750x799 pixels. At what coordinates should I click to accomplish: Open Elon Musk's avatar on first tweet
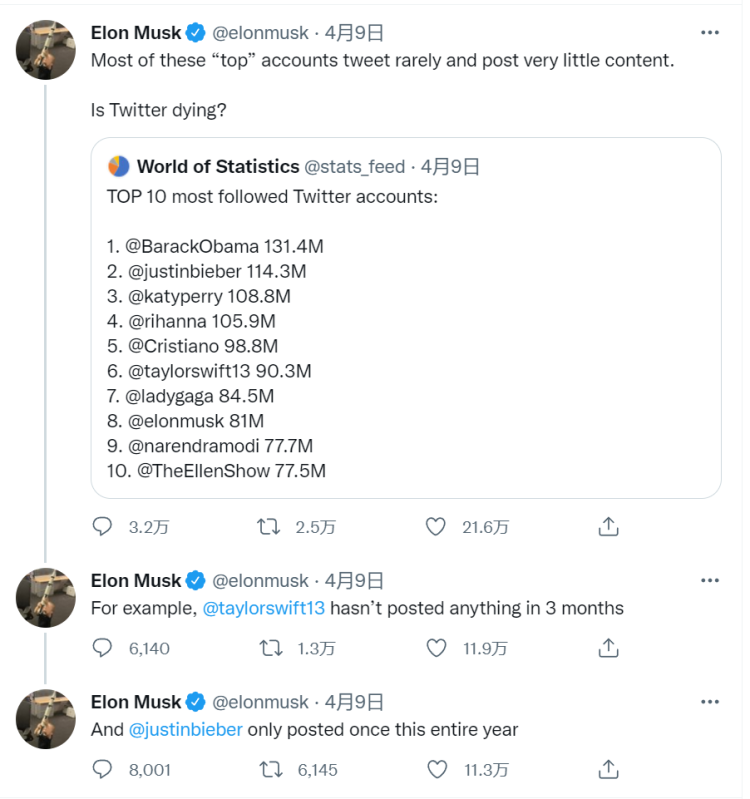coord(46,50)
